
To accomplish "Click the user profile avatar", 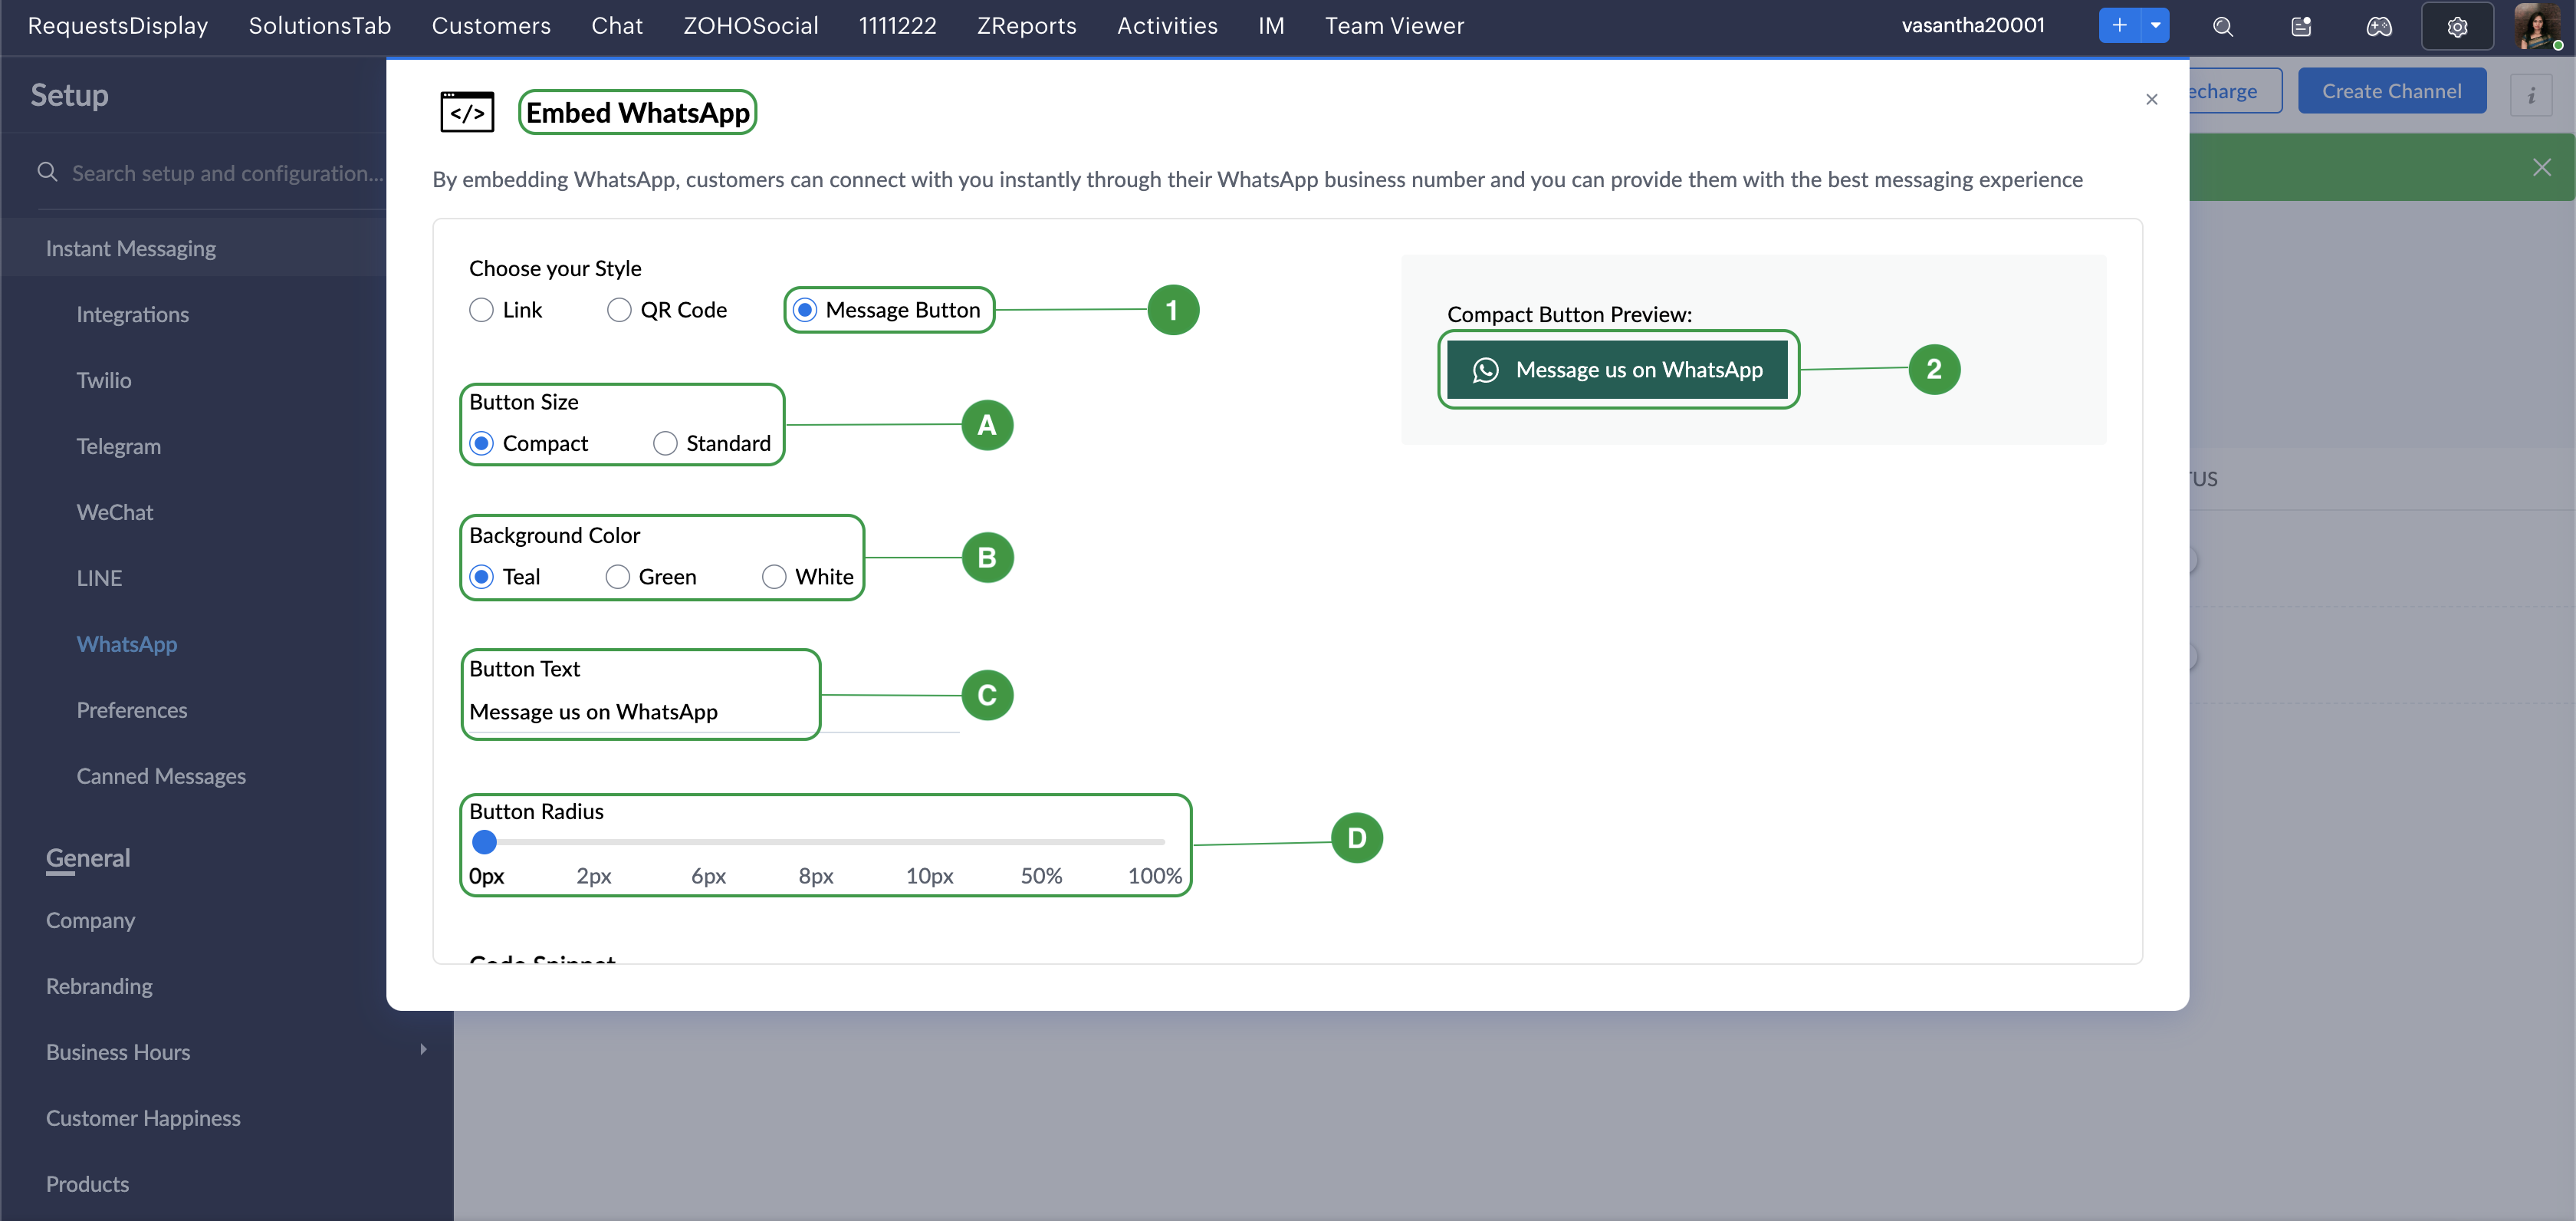I will [x=2537, y=26].
